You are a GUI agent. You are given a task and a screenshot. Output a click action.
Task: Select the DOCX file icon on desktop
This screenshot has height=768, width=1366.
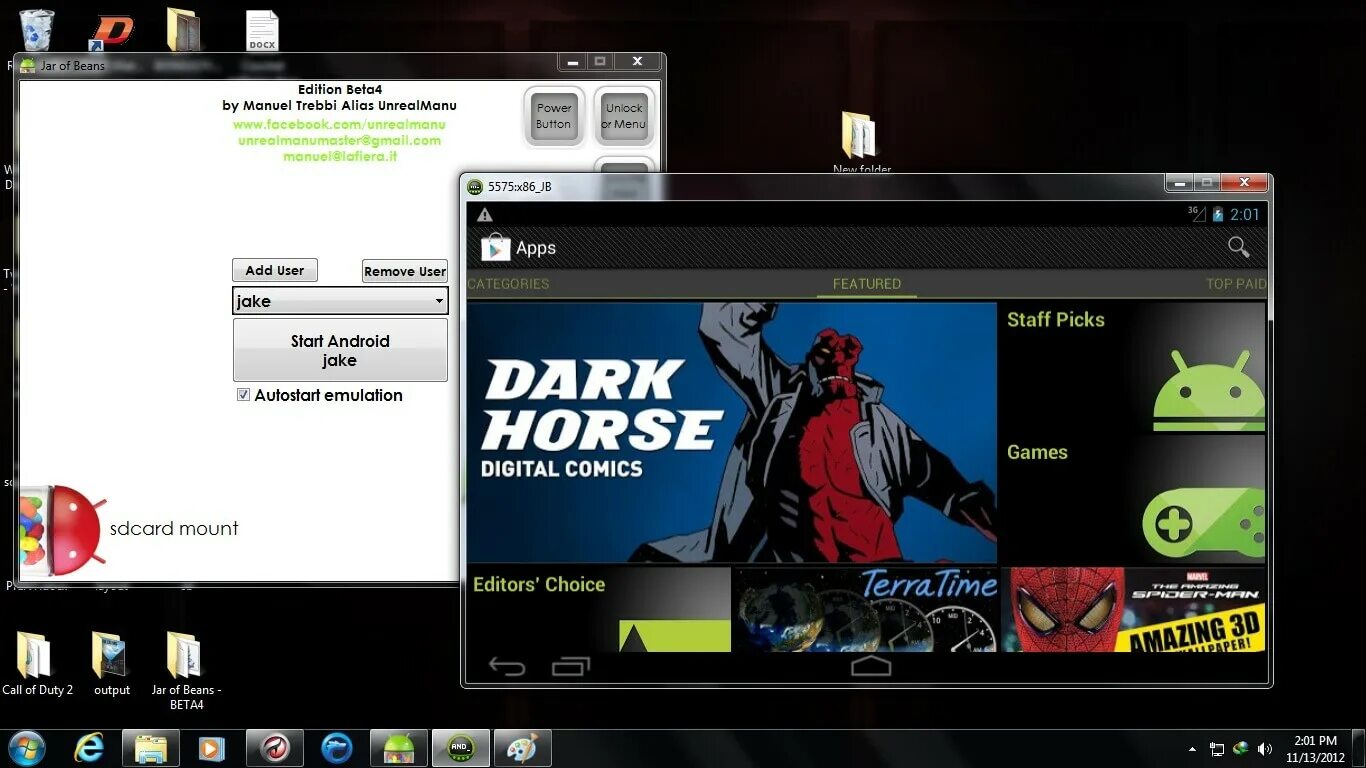tap(262, 31)
